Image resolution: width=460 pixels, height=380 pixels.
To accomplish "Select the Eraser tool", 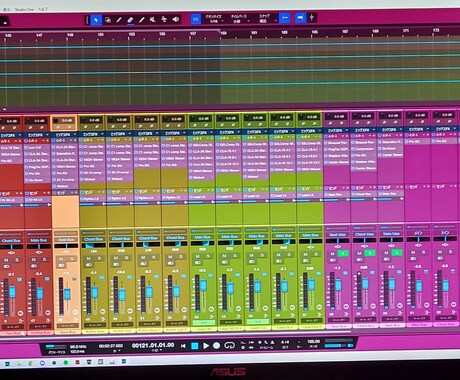I will (x=130, y=20).
